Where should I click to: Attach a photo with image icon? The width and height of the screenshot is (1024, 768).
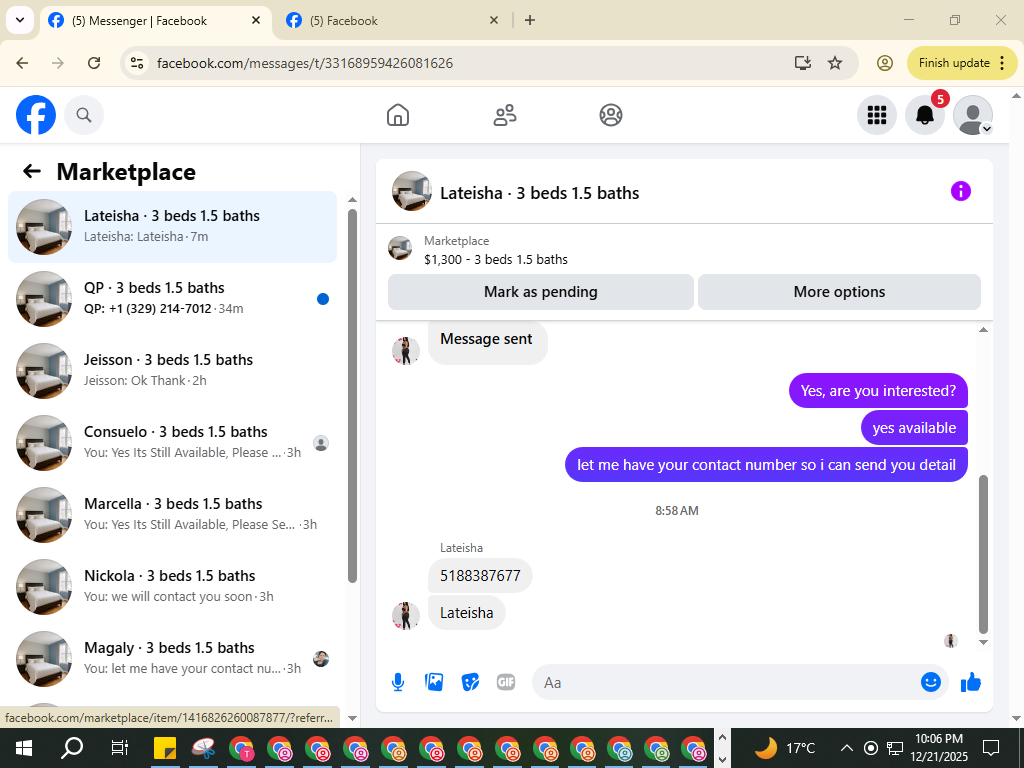434,682
